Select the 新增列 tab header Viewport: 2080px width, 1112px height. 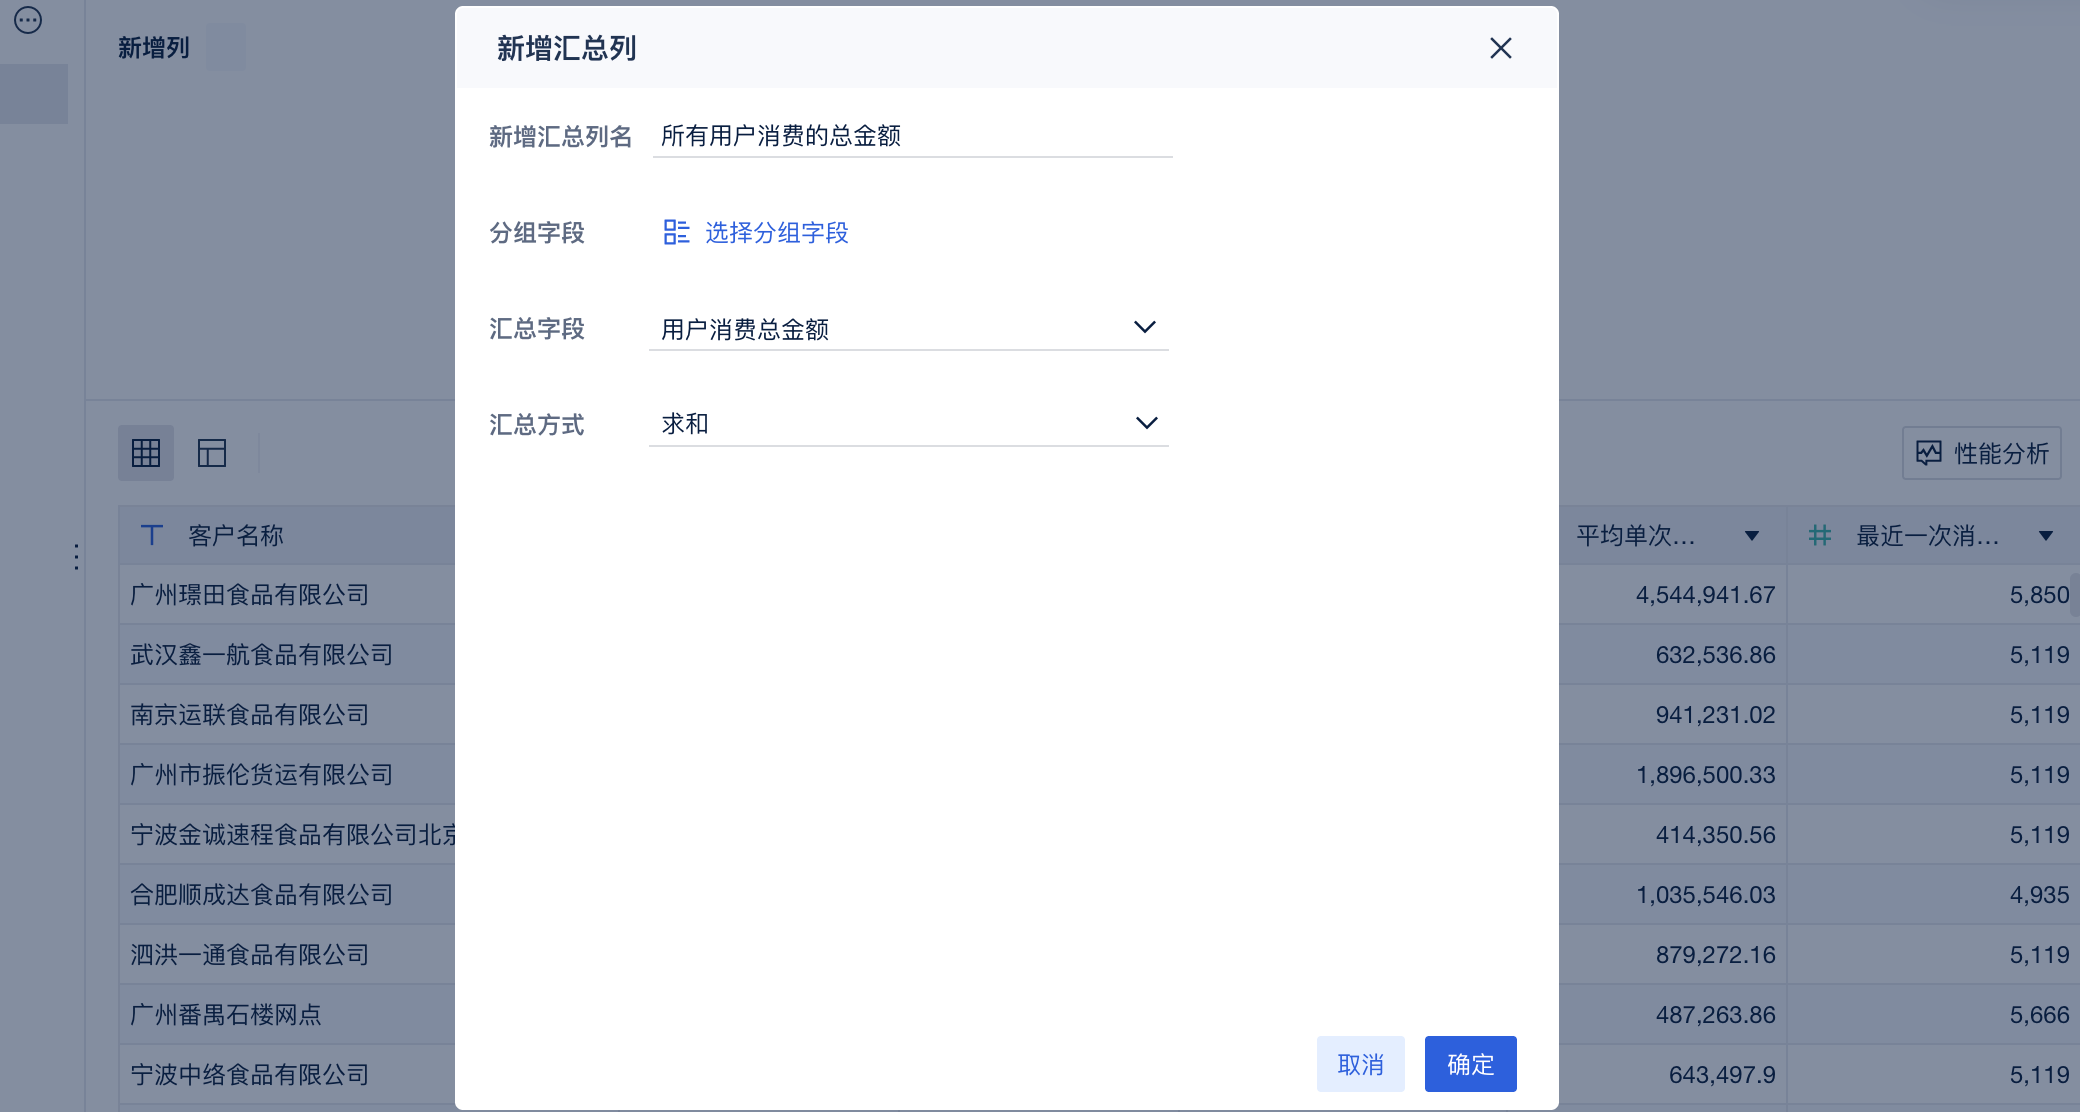[153, 48]
